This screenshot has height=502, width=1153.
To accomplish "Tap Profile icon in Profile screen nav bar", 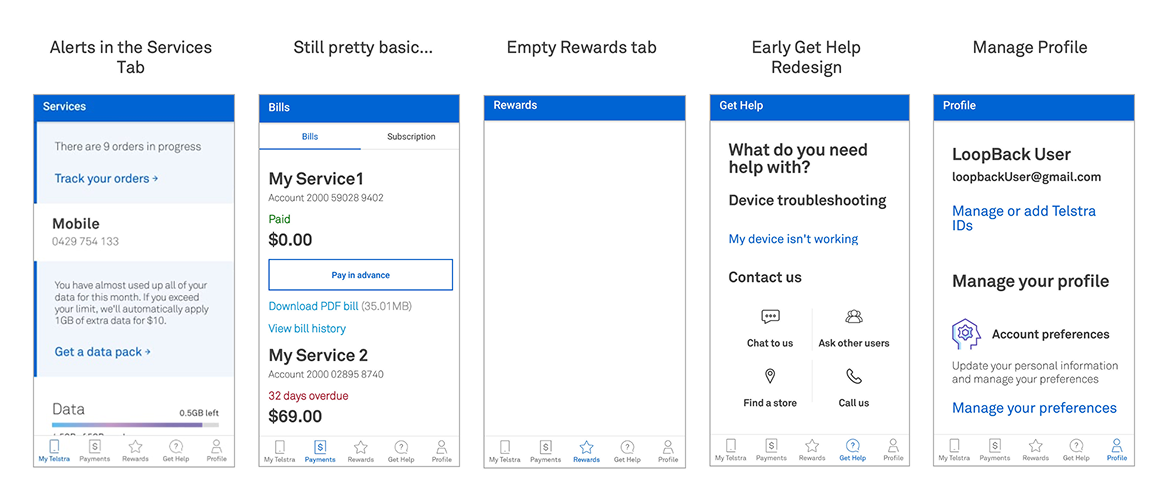I will pyautogui.click(x=1116, y=445).
